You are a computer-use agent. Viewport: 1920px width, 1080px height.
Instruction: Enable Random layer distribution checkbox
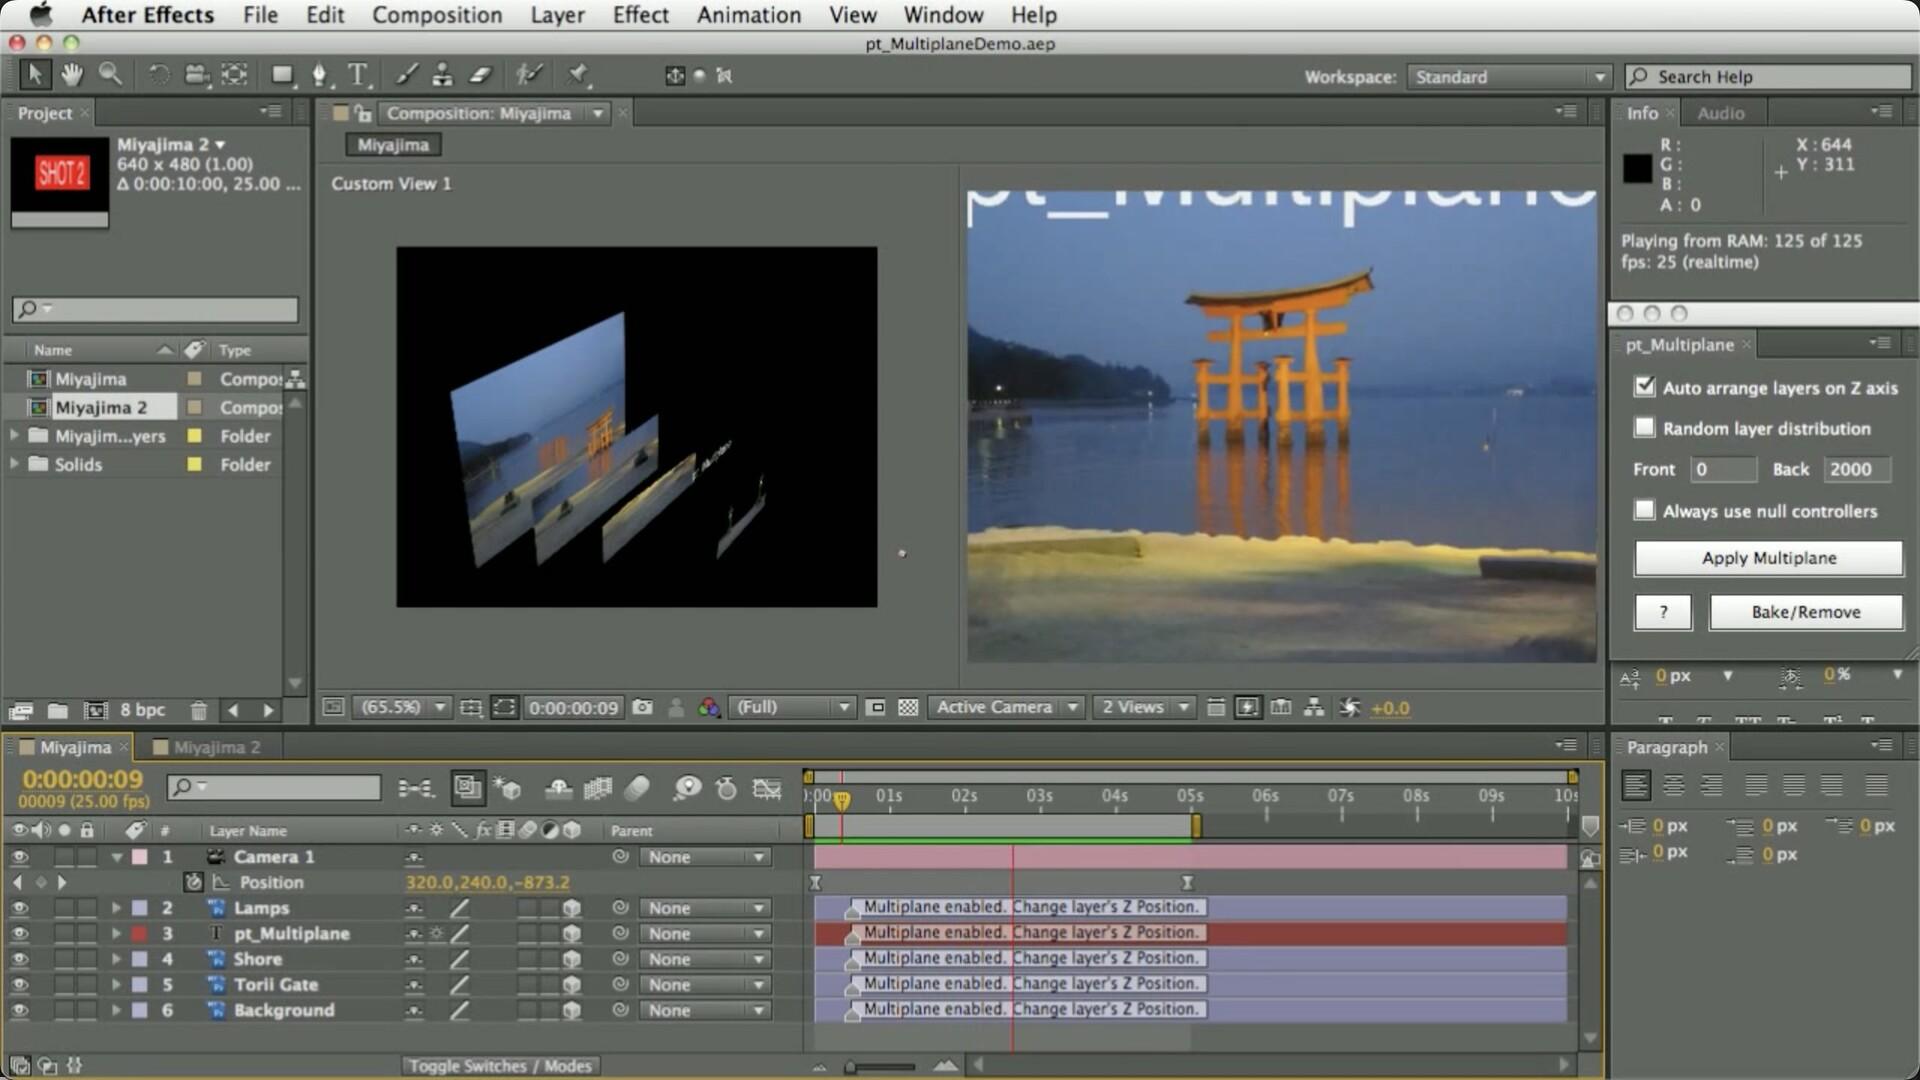pyautogui.click(x=1644, y=428)
